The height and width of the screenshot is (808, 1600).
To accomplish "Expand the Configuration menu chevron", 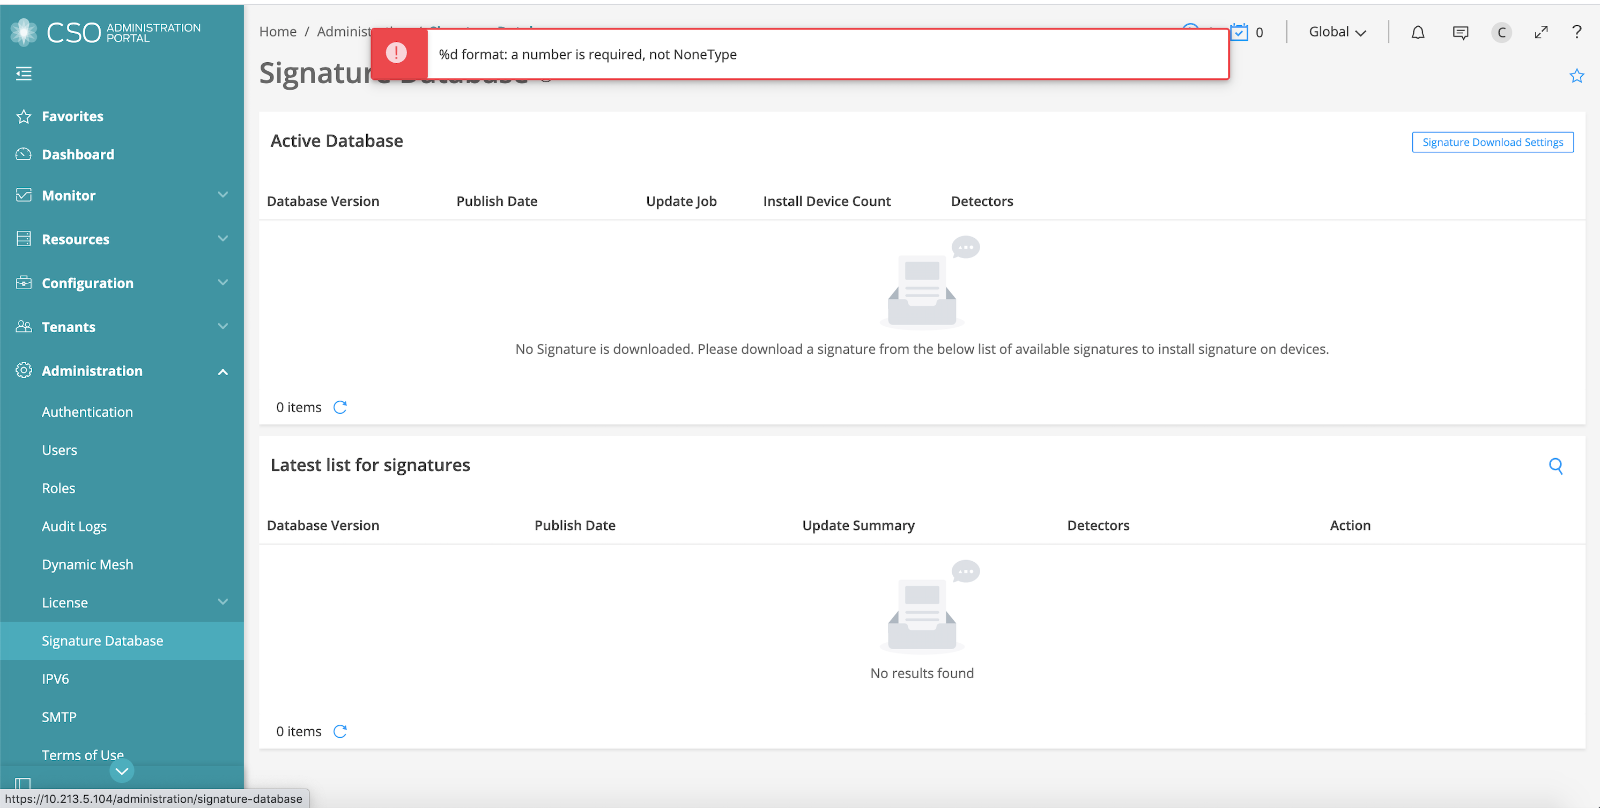I will click(223, 283).
